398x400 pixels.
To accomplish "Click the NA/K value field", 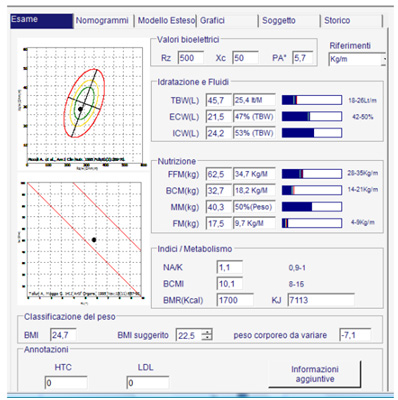I will [x=230, y=267].
